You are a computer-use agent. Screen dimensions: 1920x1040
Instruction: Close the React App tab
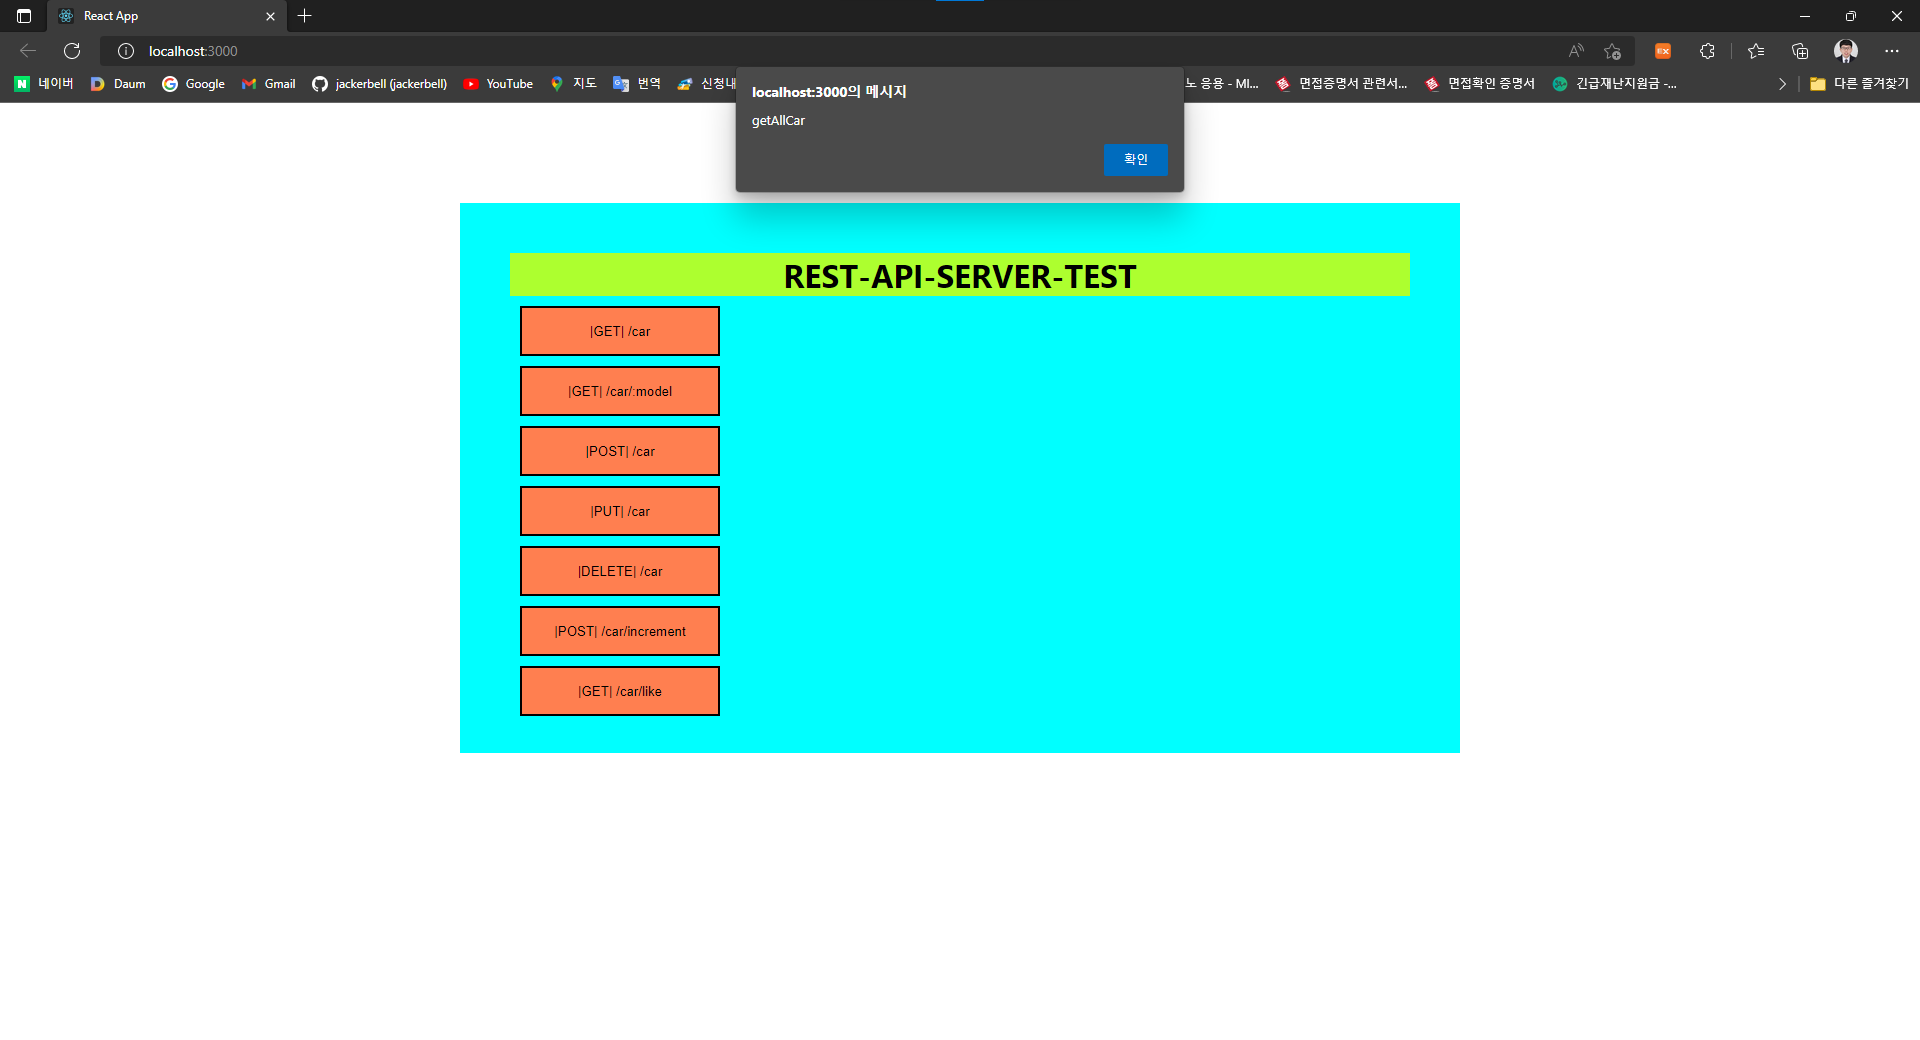tap(270, 16)
